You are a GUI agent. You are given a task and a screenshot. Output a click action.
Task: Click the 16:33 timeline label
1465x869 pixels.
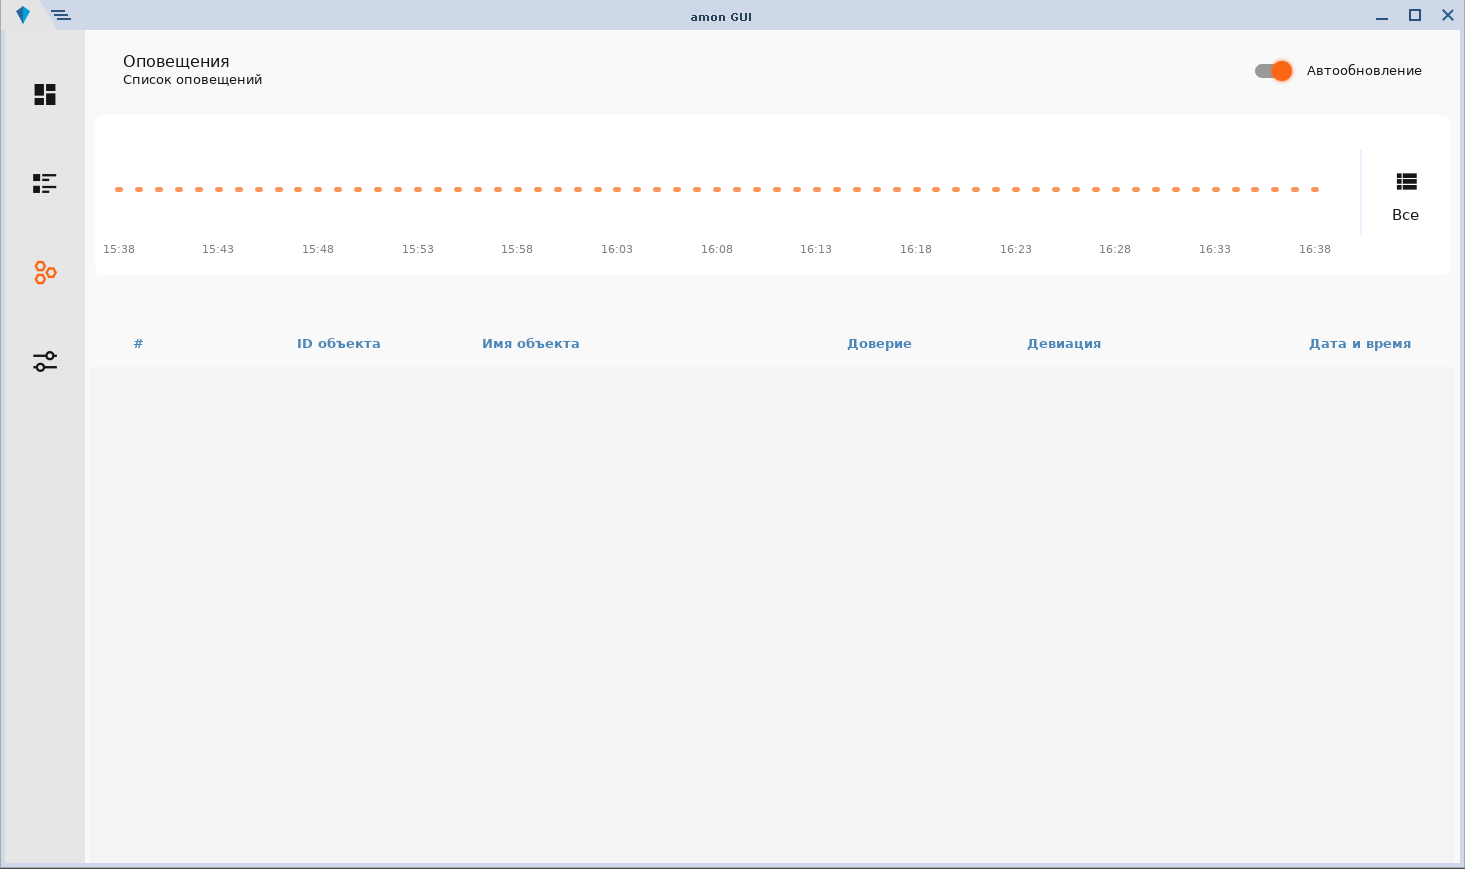(1215, 249)
